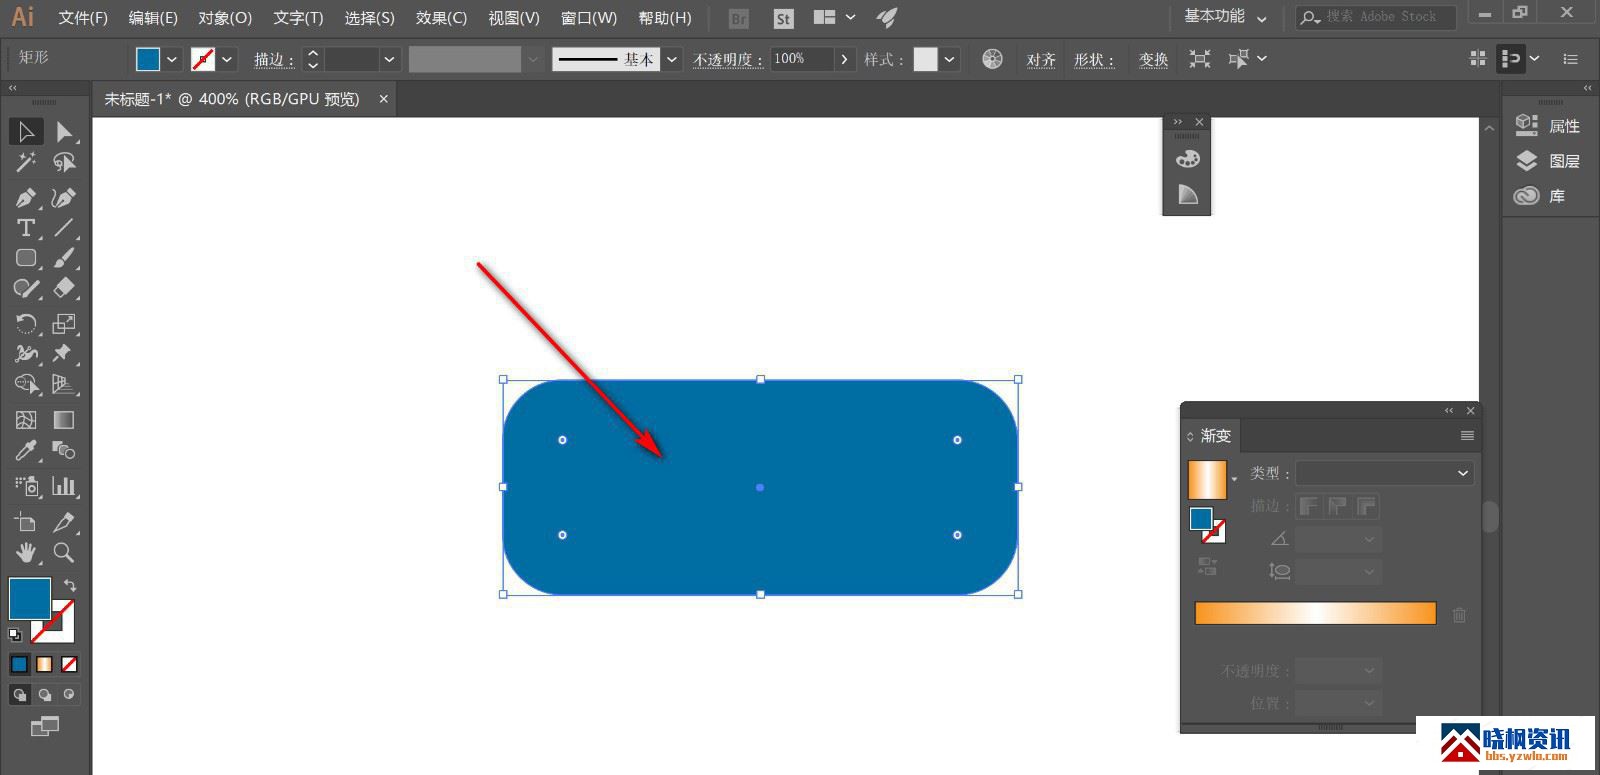The image size is (1600, 775).
Task: Open graphic style dropdown
Action: [949, 59]
